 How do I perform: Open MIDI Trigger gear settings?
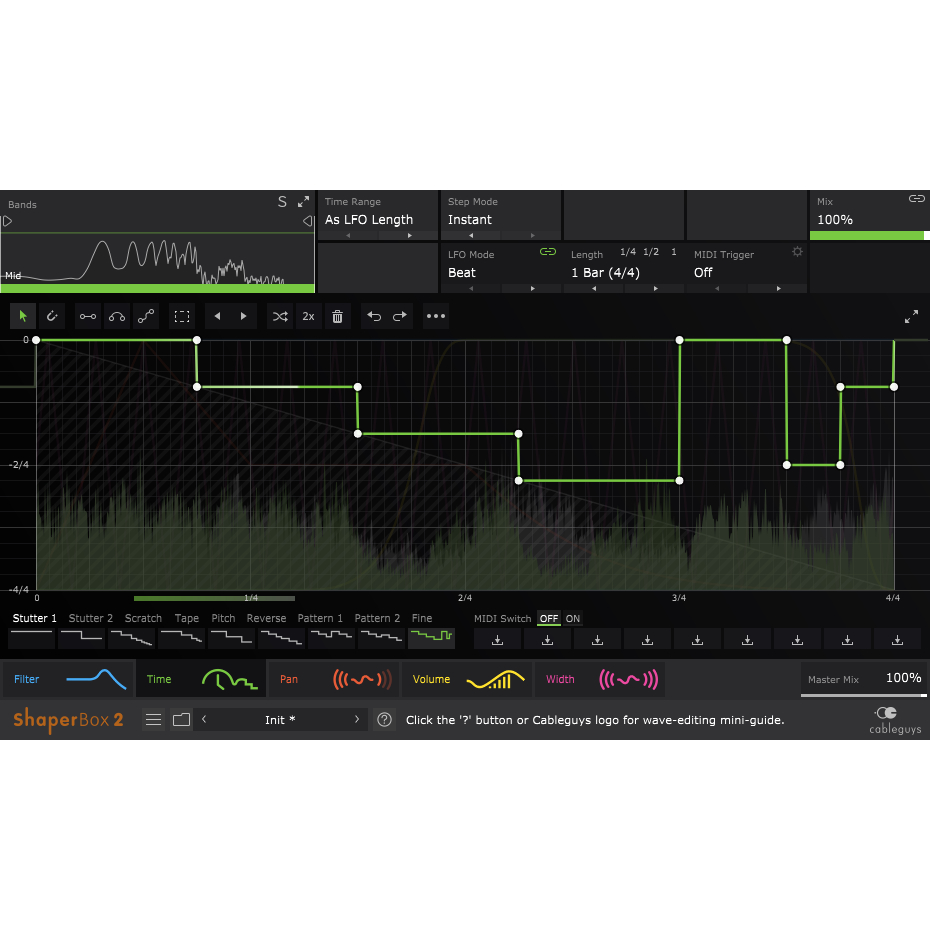click(x=797, y=252)
